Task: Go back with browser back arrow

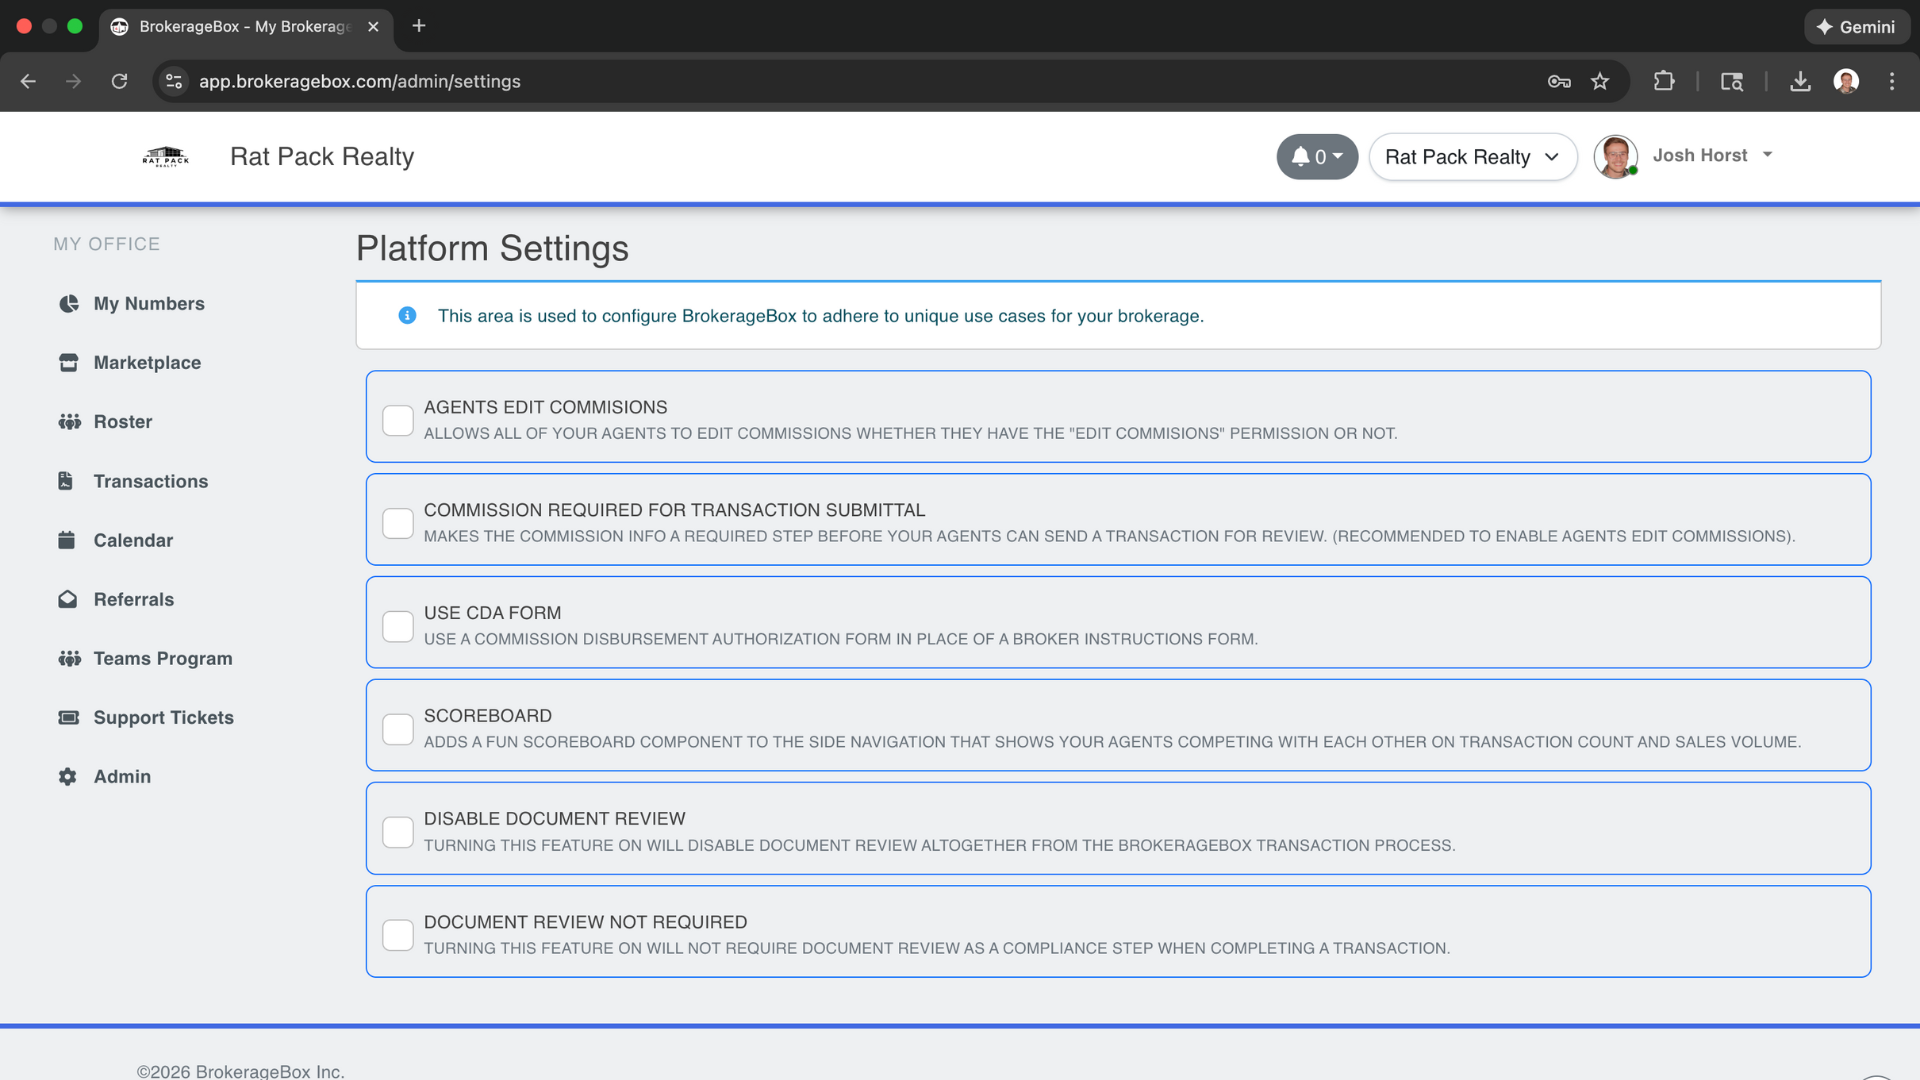Action: point(28,81)
